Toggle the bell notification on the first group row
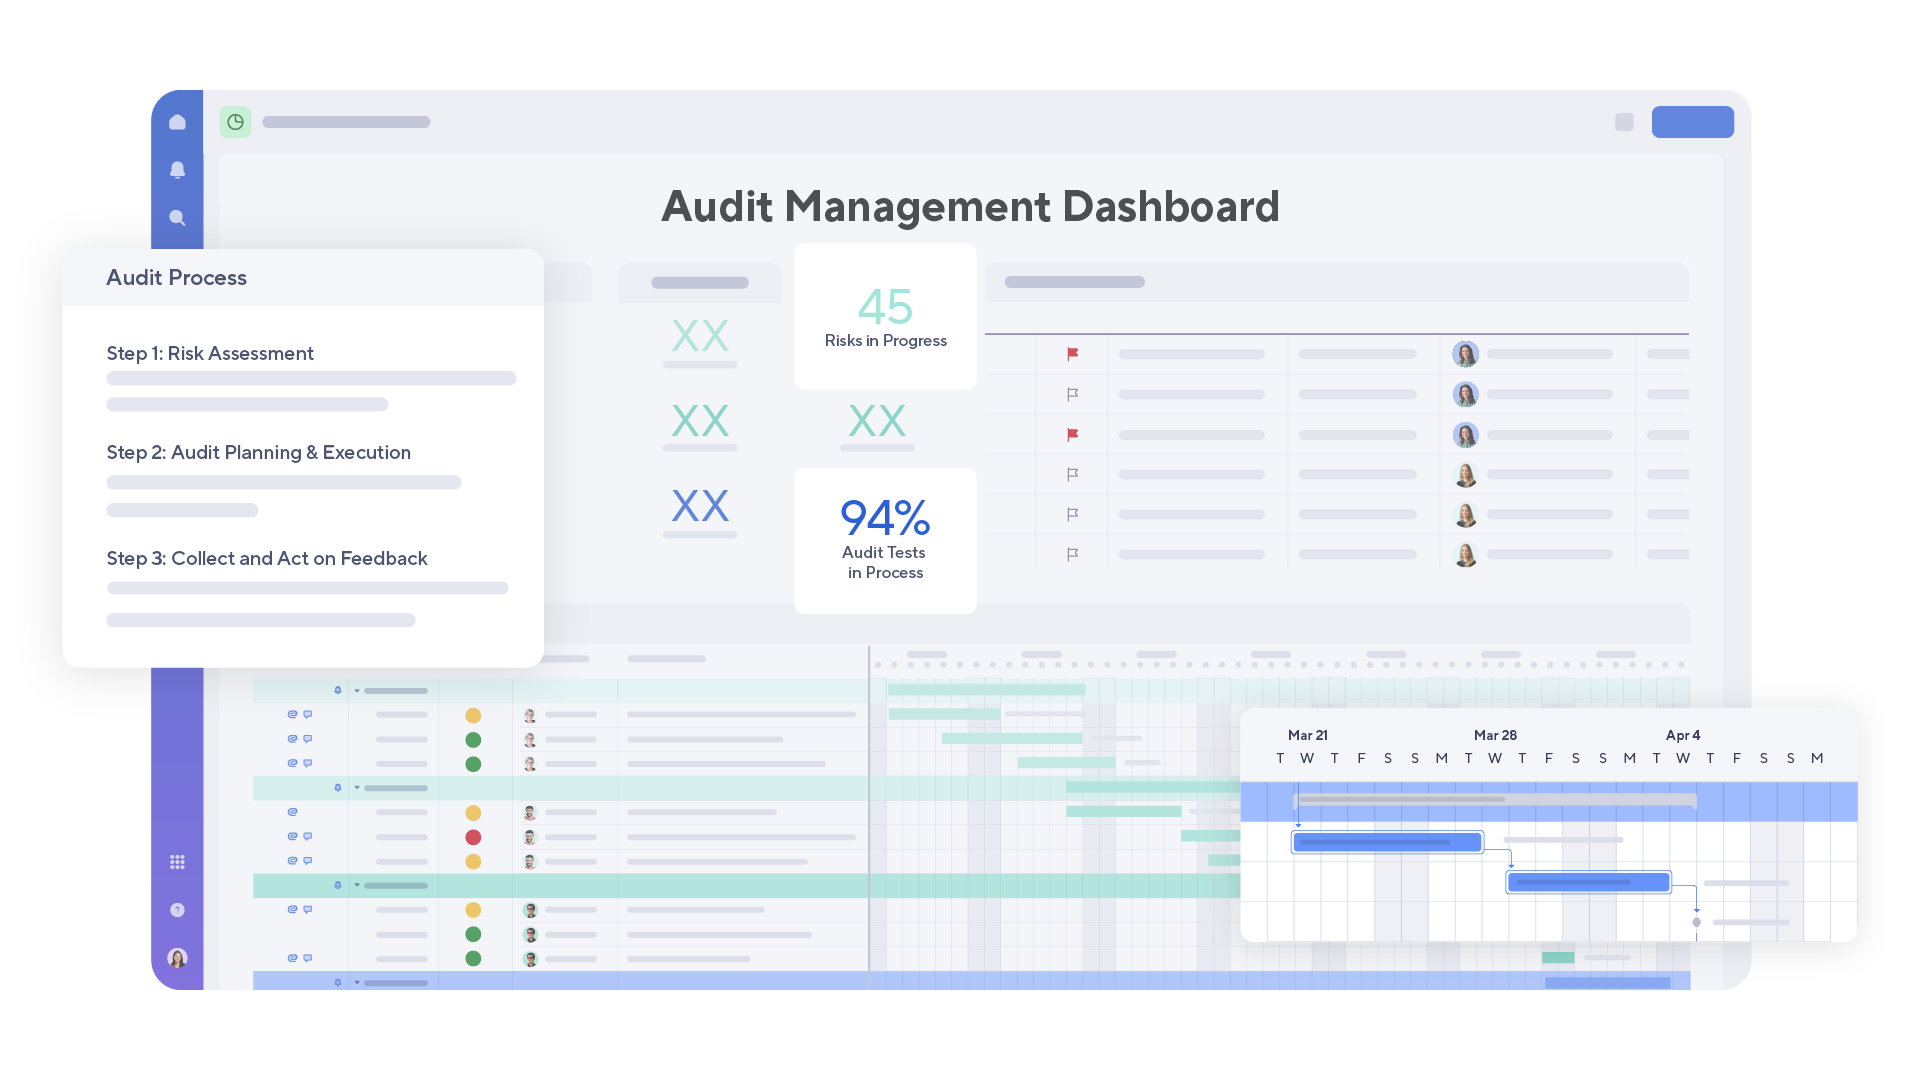This screenshot has width=1920, height=1080. 337,690
